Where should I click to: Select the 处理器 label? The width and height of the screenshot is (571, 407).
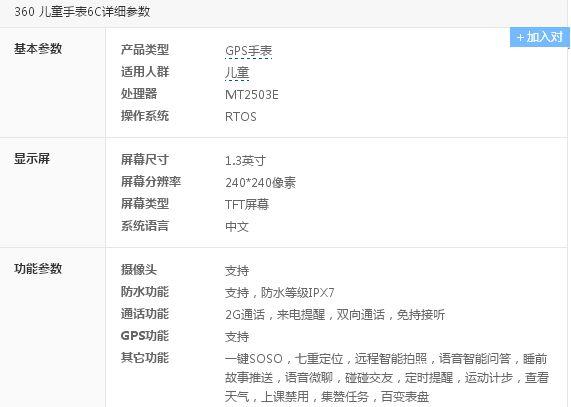pyautogui.click(x=139, y=94)
